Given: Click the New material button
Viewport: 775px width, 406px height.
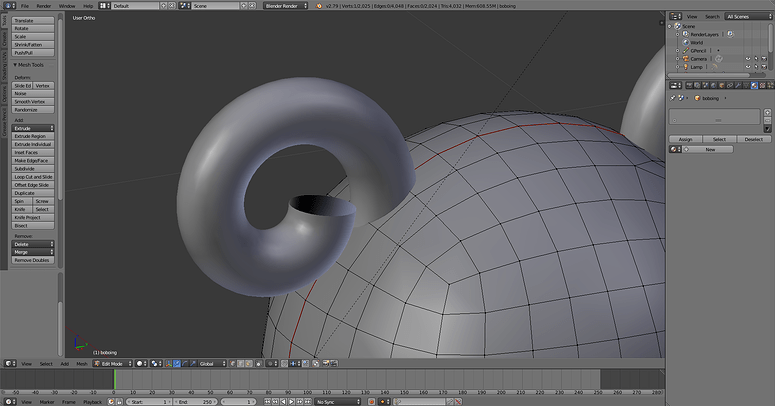Looking at the screenshot, I should [710, 149].
